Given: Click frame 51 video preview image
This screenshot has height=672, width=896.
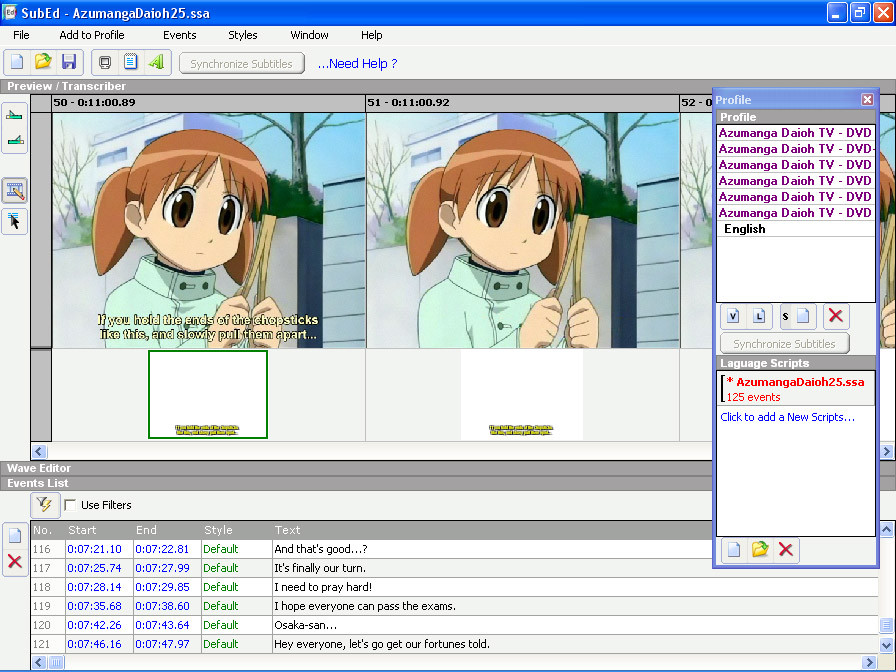Looking at the screenshot, I should [523, 230].
